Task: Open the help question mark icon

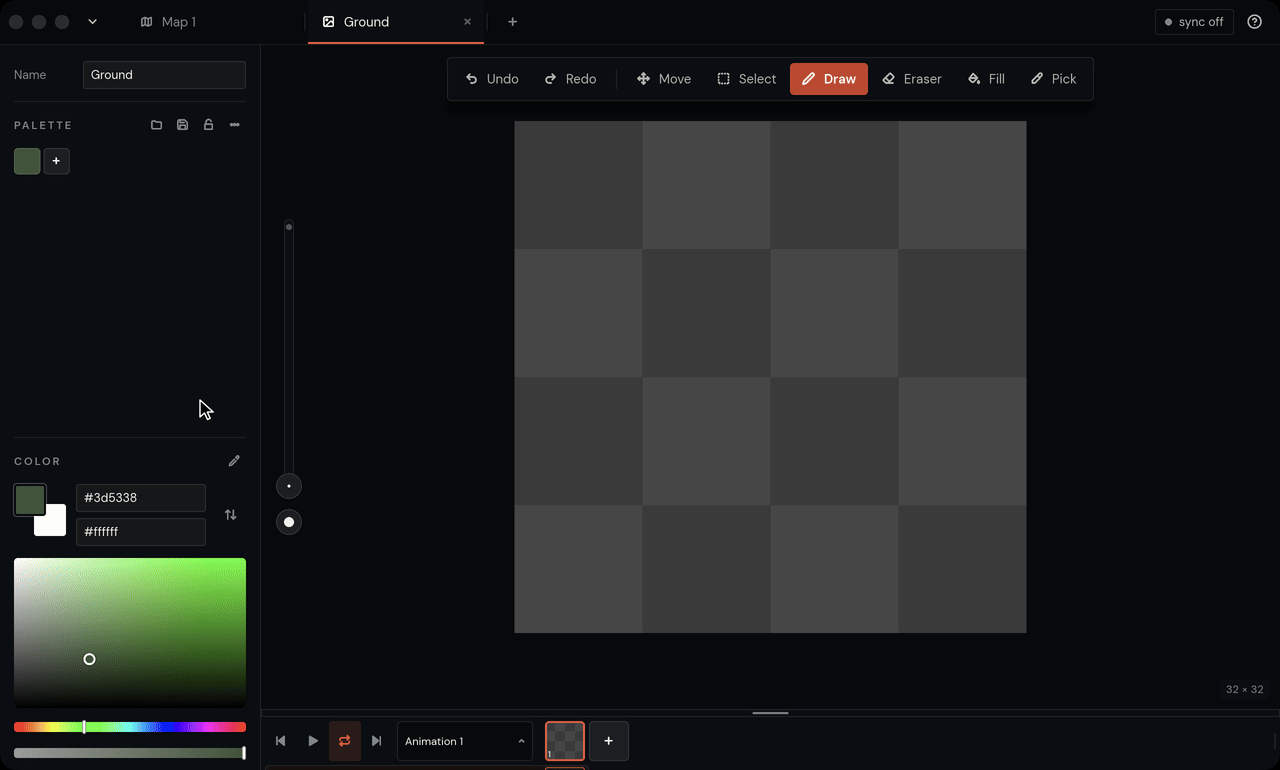Action: (1255, 22)
